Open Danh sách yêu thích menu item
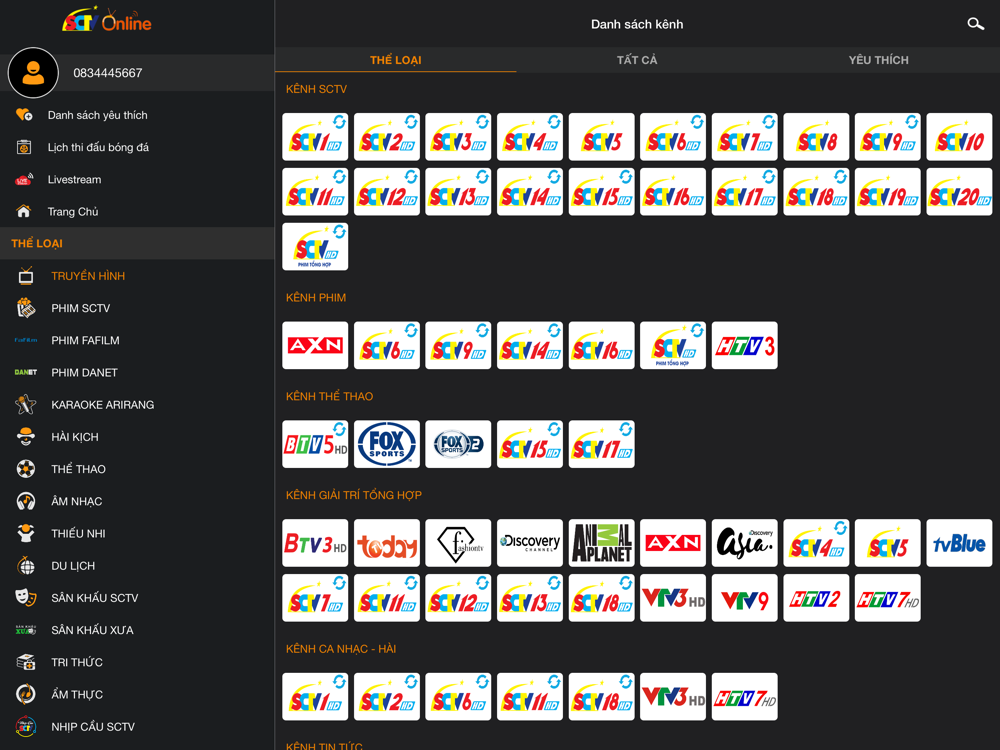This screenshot has height=750, width=1000. pyautogui.click(x=137, y=115)
